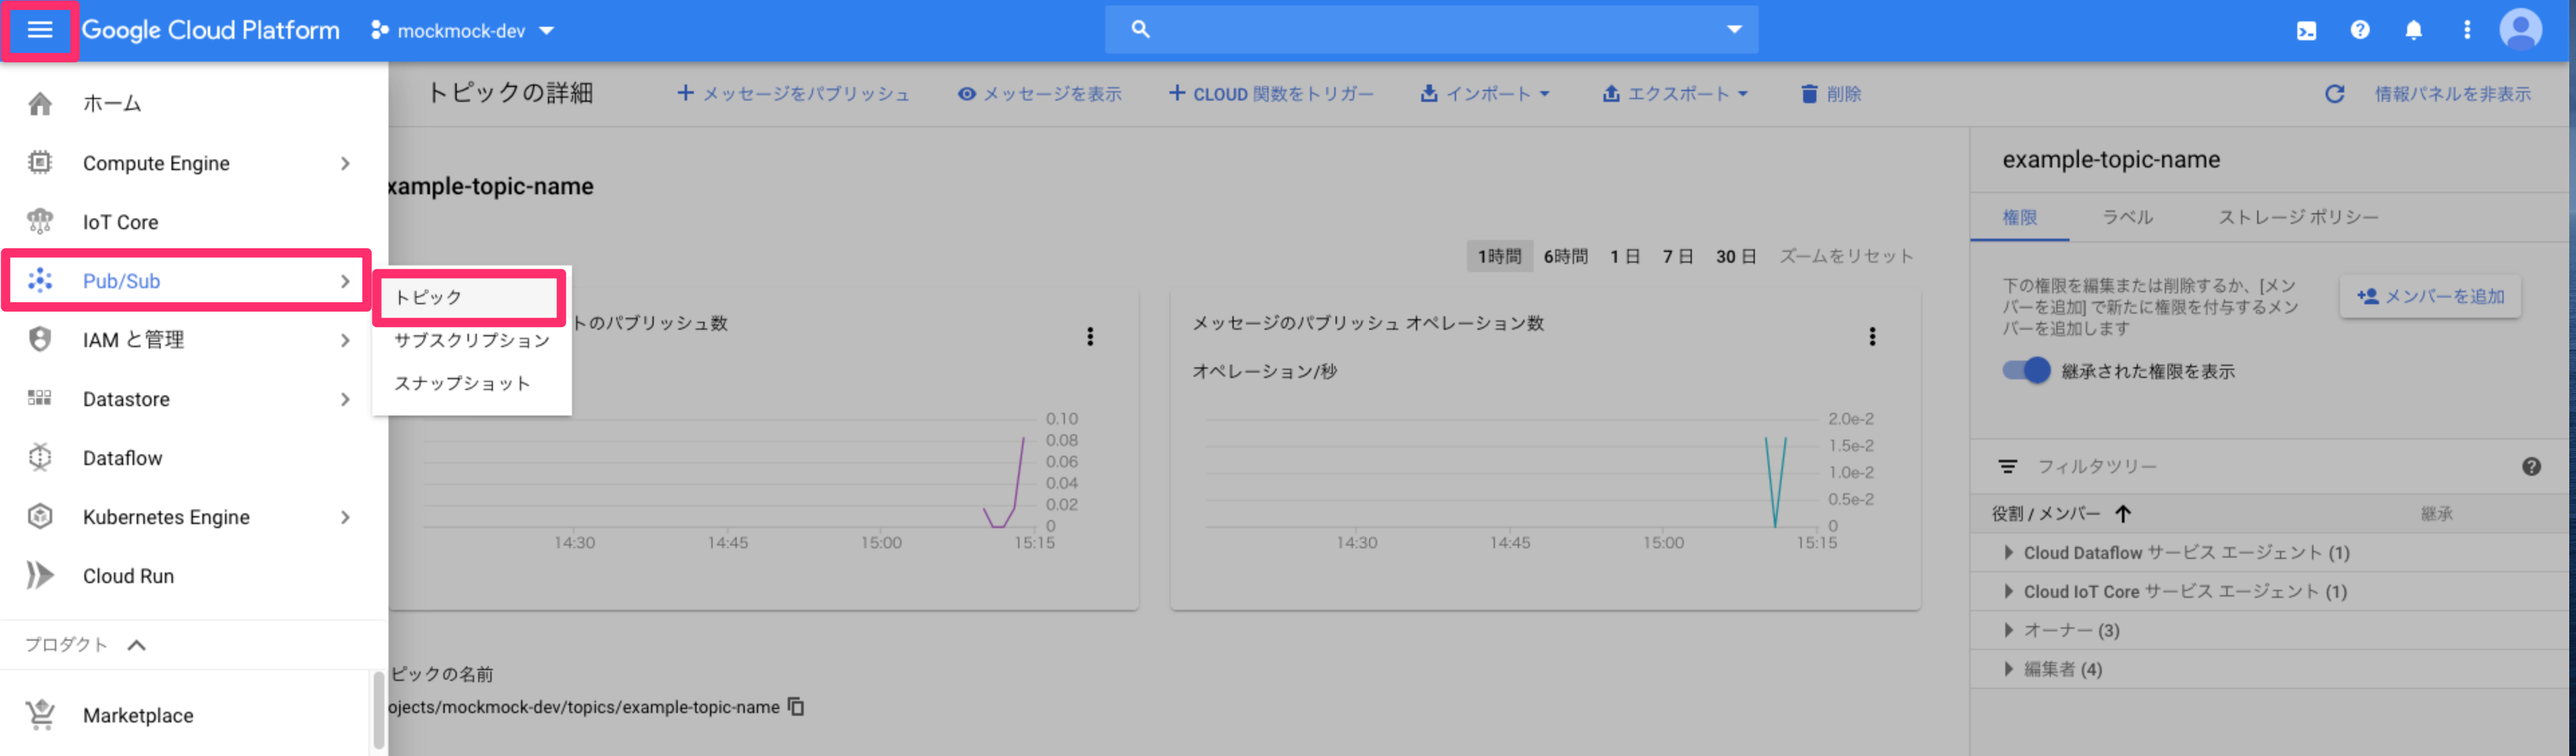Expand the Kubernetes Engine submenu chevron
This screenshot has width=2576, height=756.
345,517
